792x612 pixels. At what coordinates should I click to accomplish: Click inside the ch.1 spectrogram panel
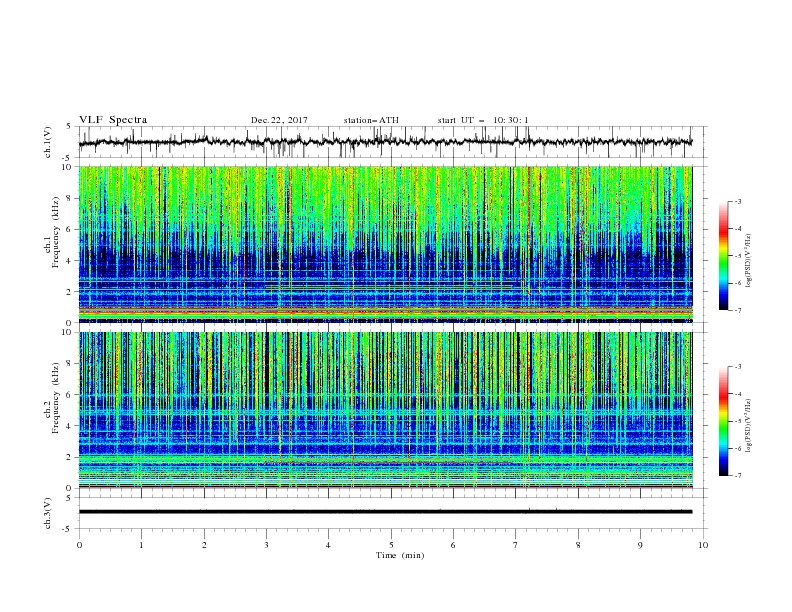385,244
